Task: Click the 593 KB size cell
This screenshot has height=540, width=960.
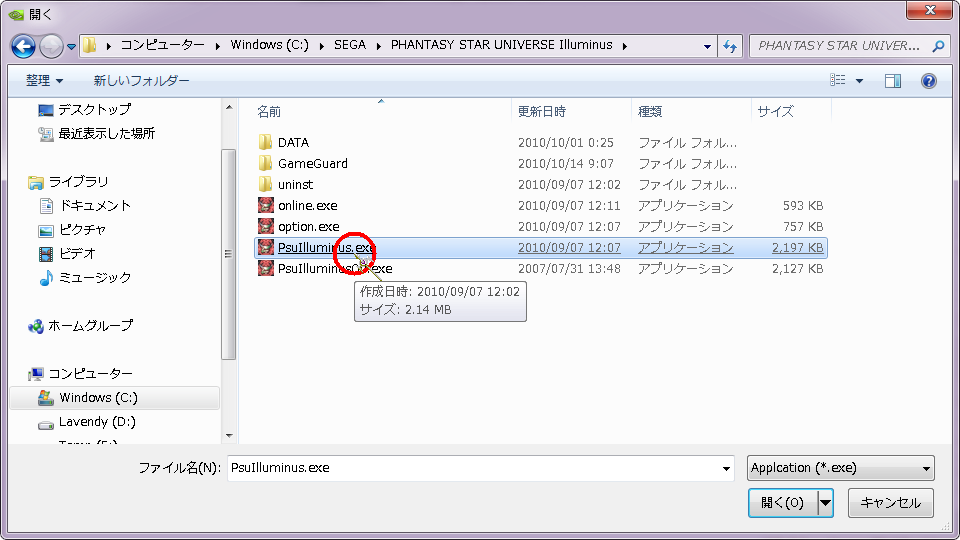Action: [x=803, y=206]
